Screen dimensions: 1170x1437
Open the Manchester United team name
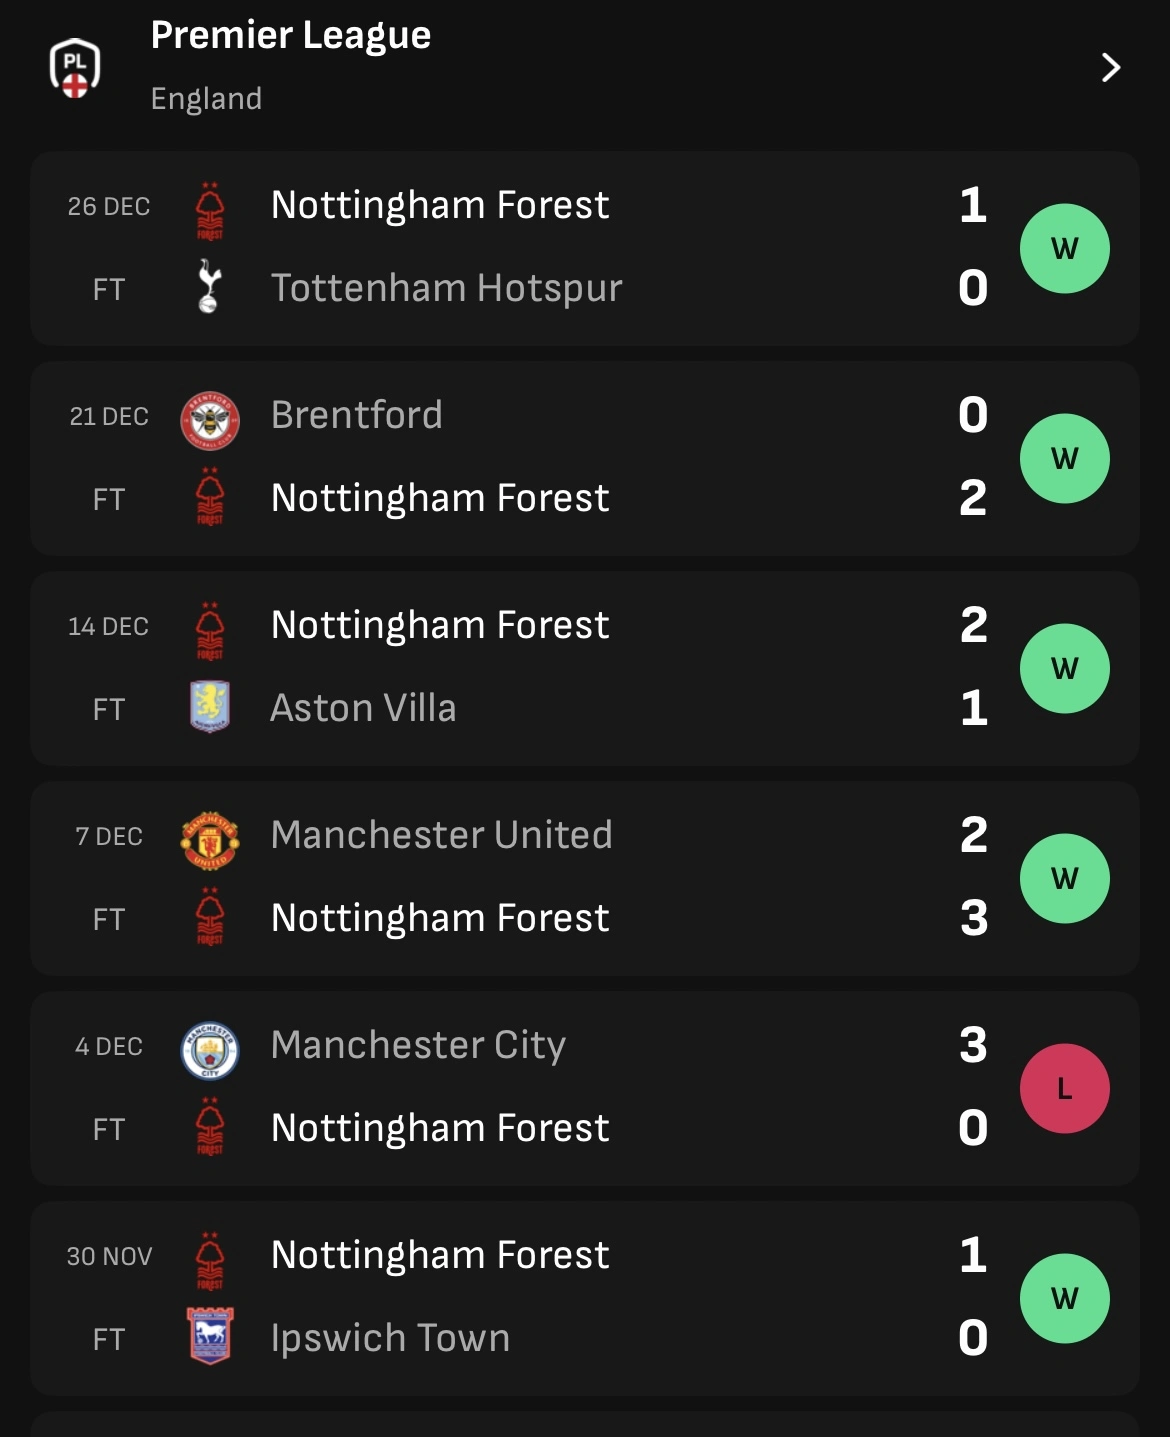(x=441, y=835)
